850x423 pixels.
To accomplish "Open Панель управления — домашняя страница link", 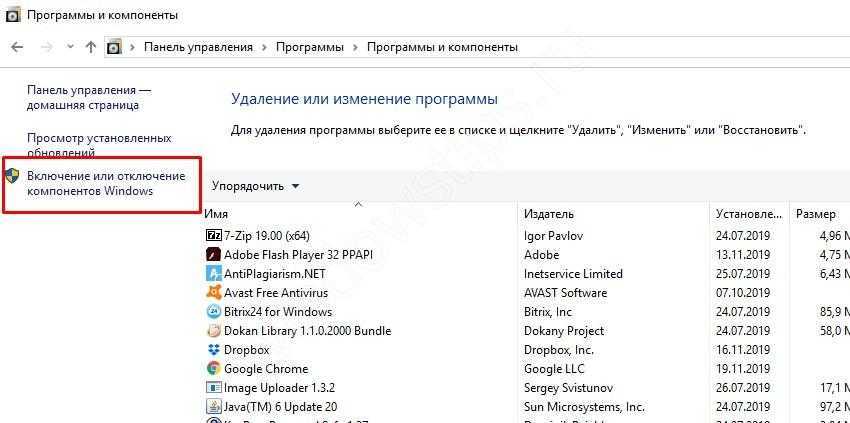I will tap(89, 98).
